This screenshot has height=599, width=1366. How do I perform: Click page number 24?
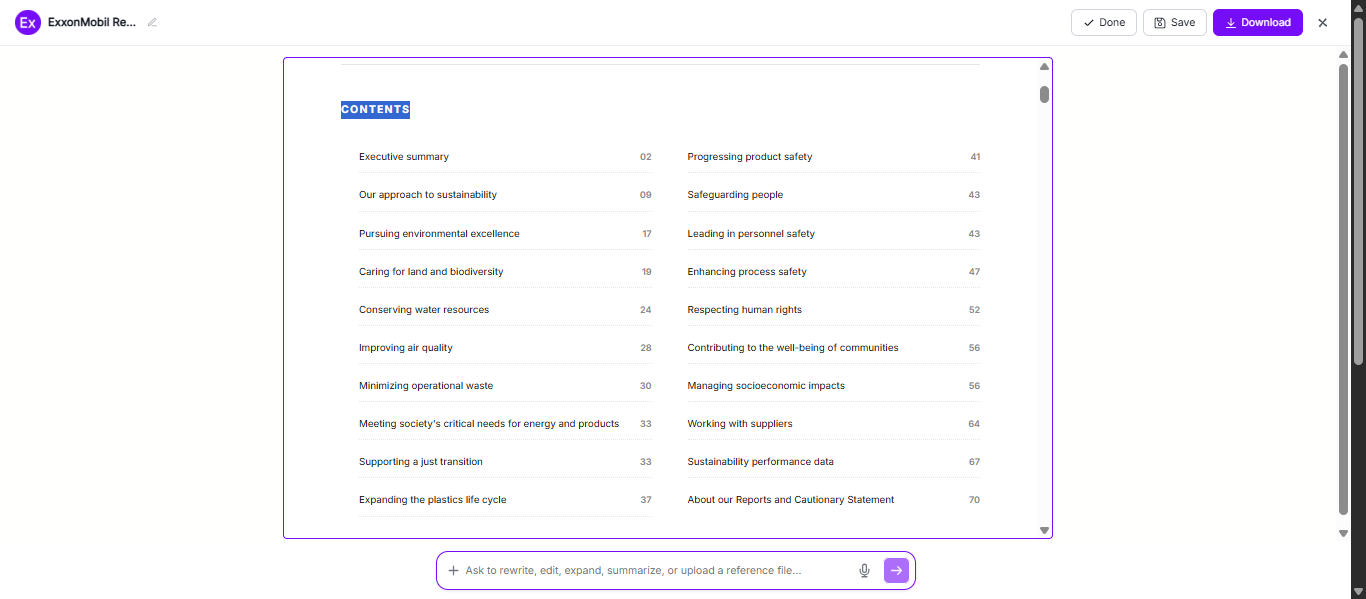tap(646, 310)
